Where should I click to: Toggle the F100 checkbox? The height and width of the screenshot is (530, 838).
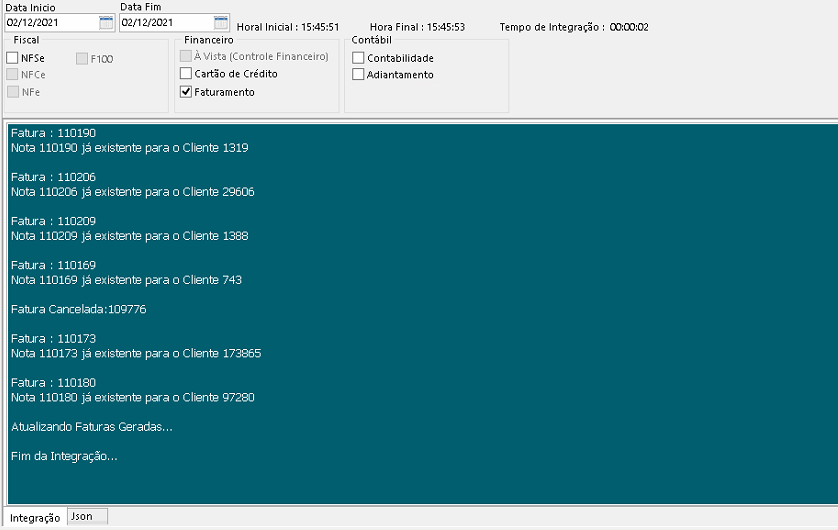coord(82,59)
